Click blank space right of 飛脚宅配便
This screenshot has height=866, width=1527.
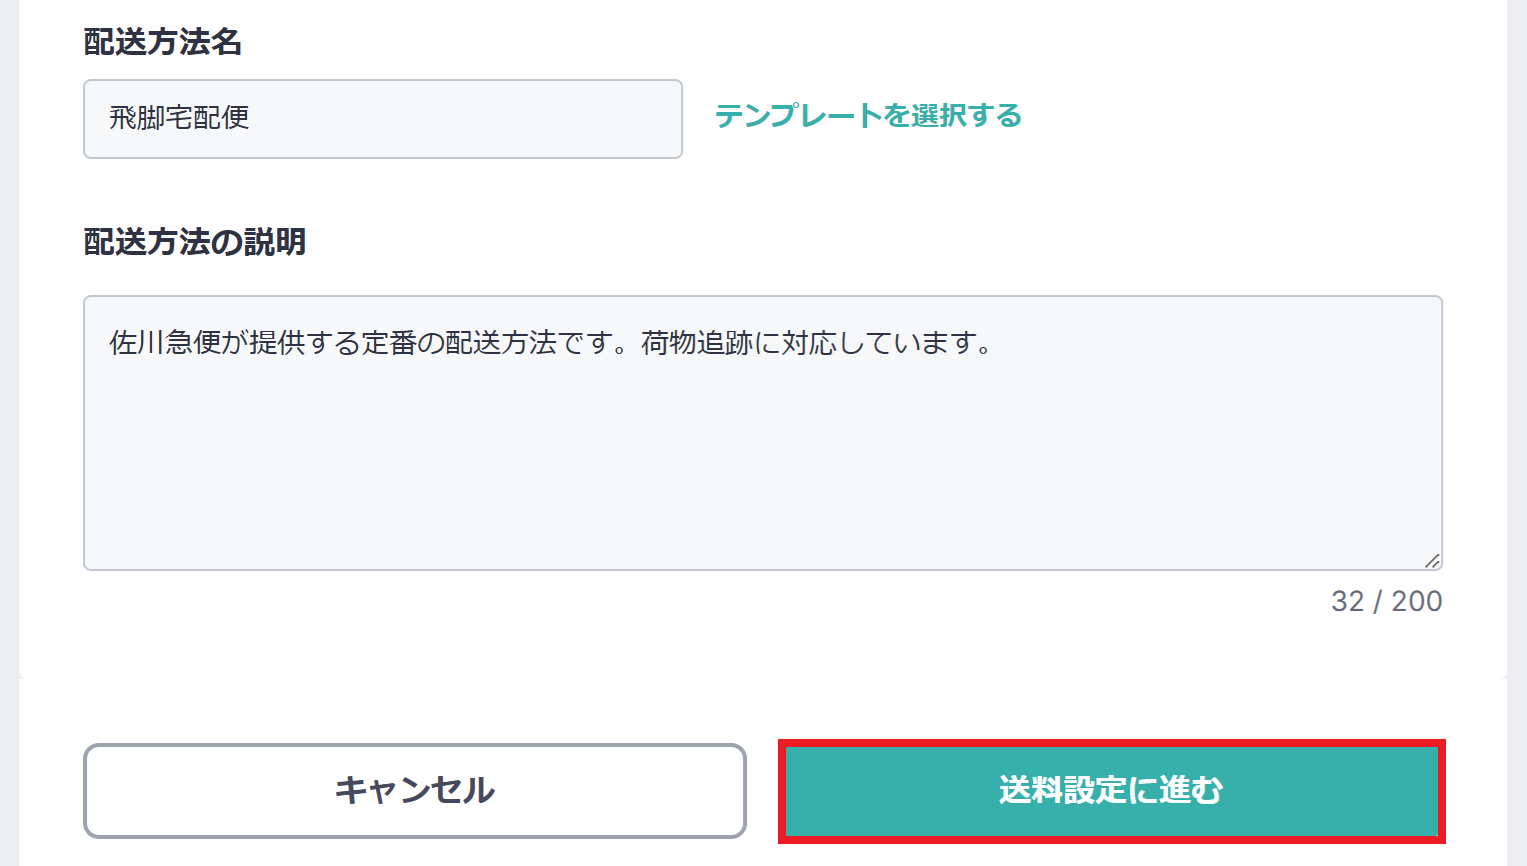click(x=480, y=118)
